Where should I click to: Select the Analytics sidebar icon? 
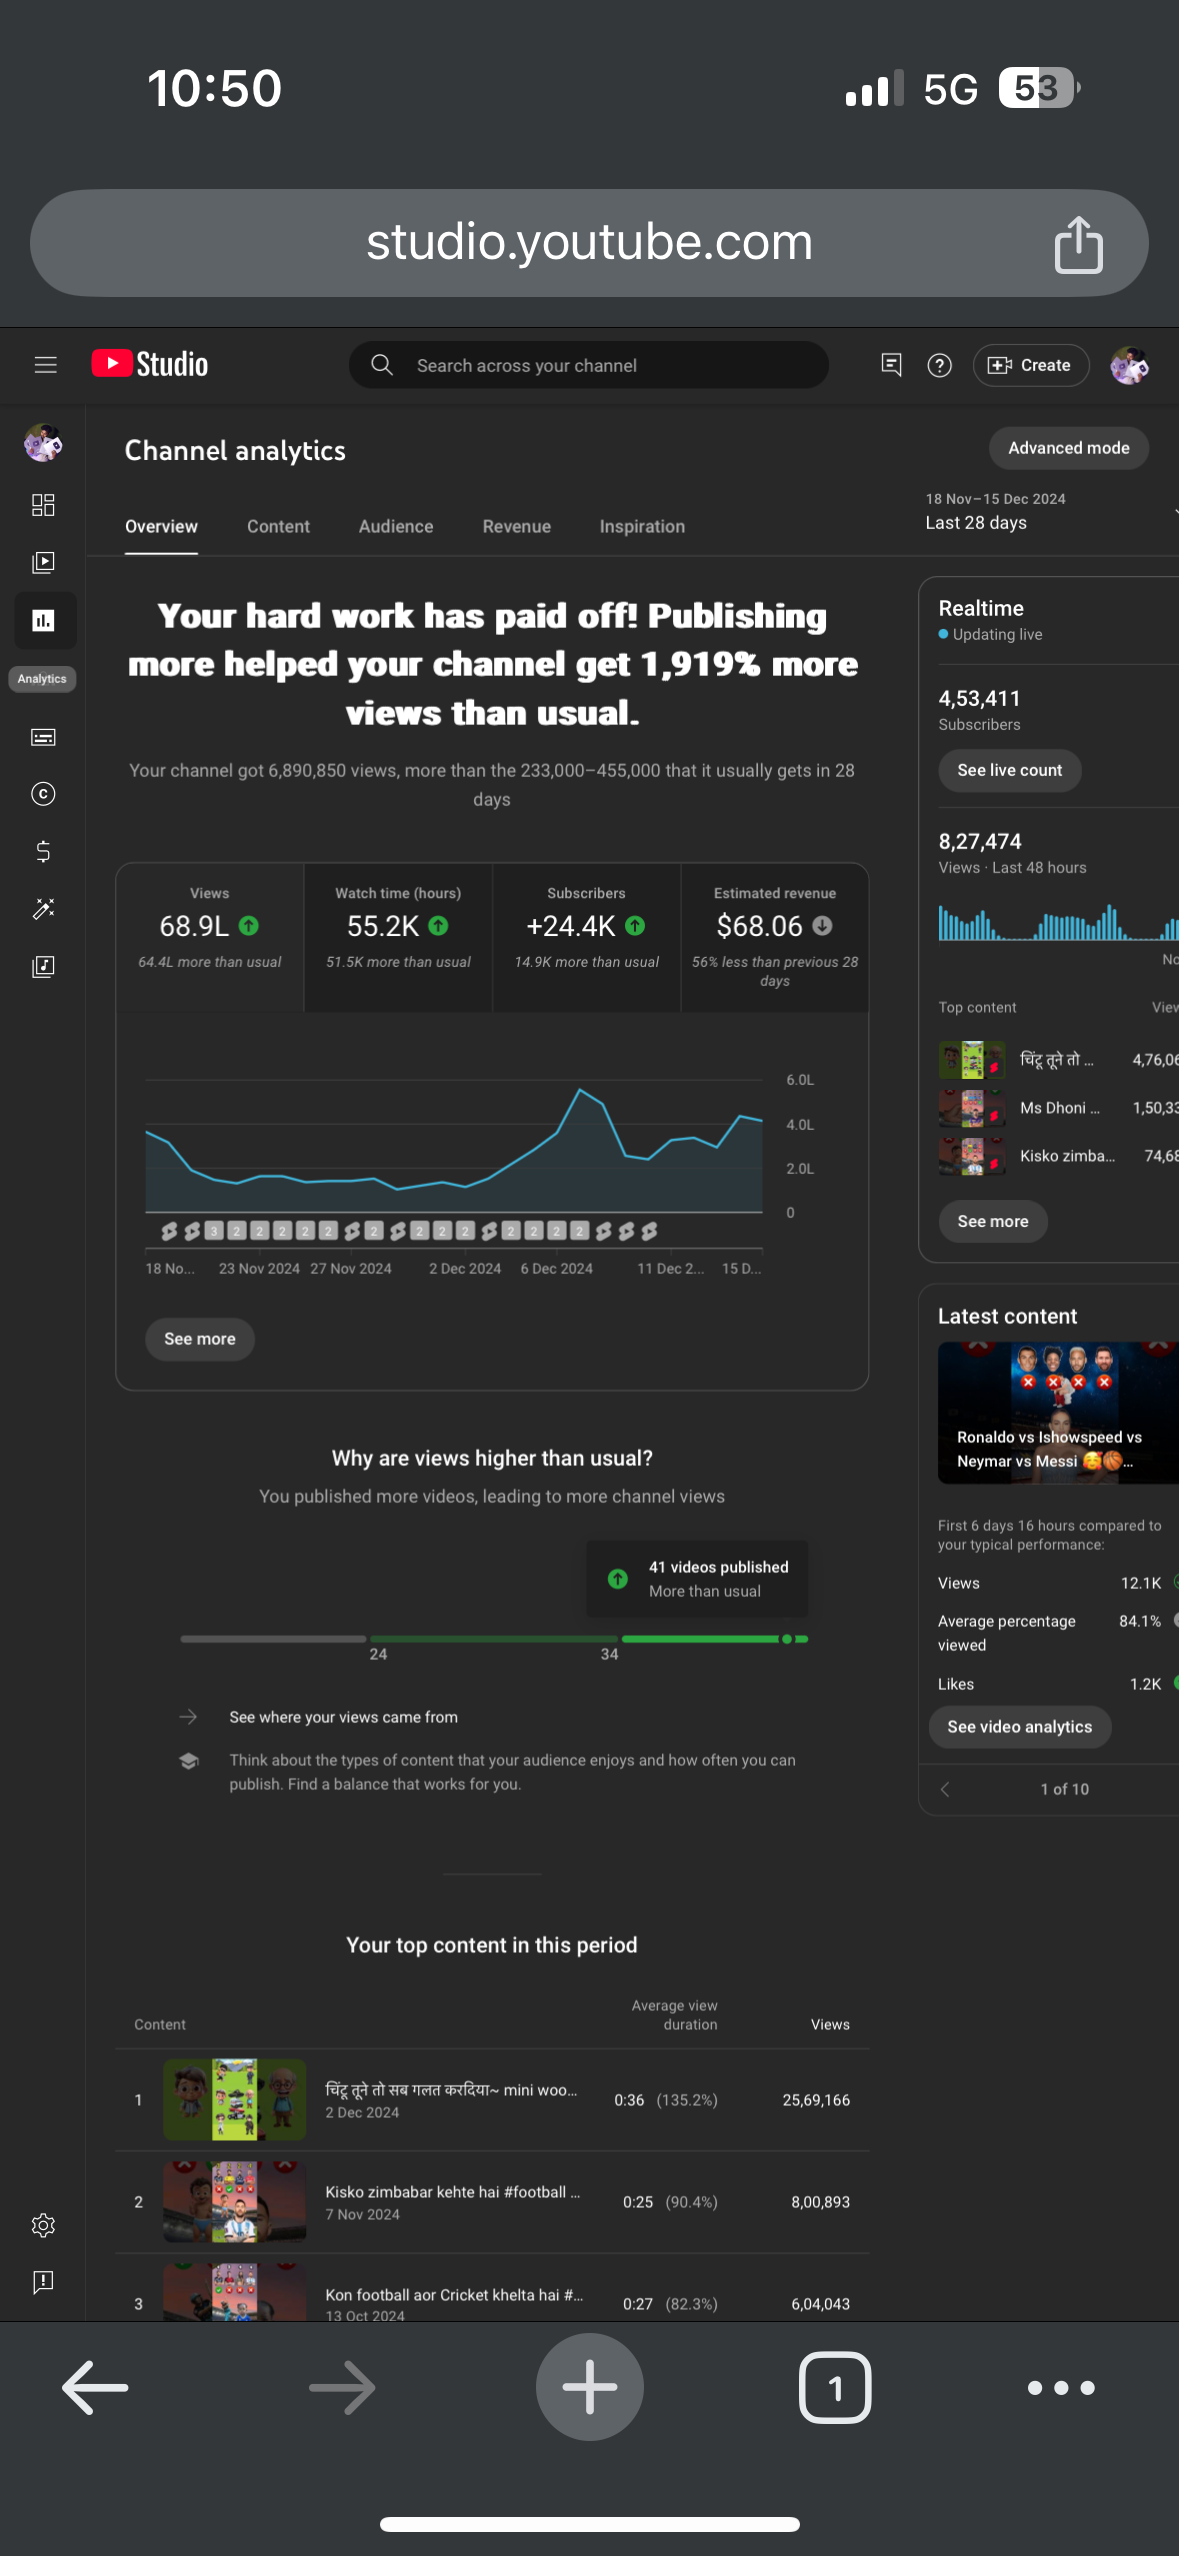pyautogui.click(x=43, y=621)
